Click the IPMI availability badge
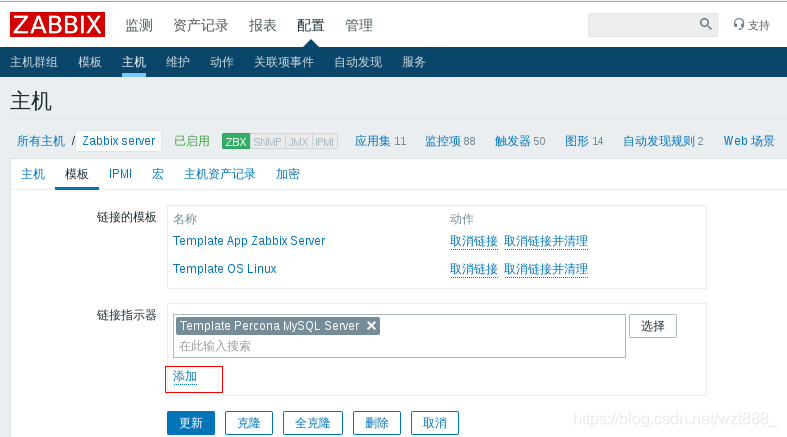 point(325,141)
